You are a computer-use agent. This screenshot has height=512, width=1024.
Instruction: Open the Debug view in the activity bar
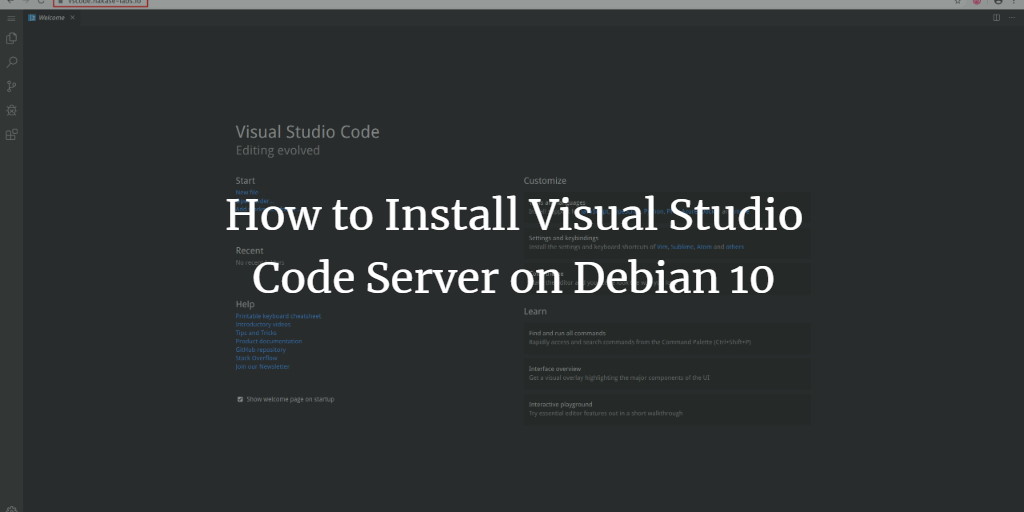coord(11,110)
